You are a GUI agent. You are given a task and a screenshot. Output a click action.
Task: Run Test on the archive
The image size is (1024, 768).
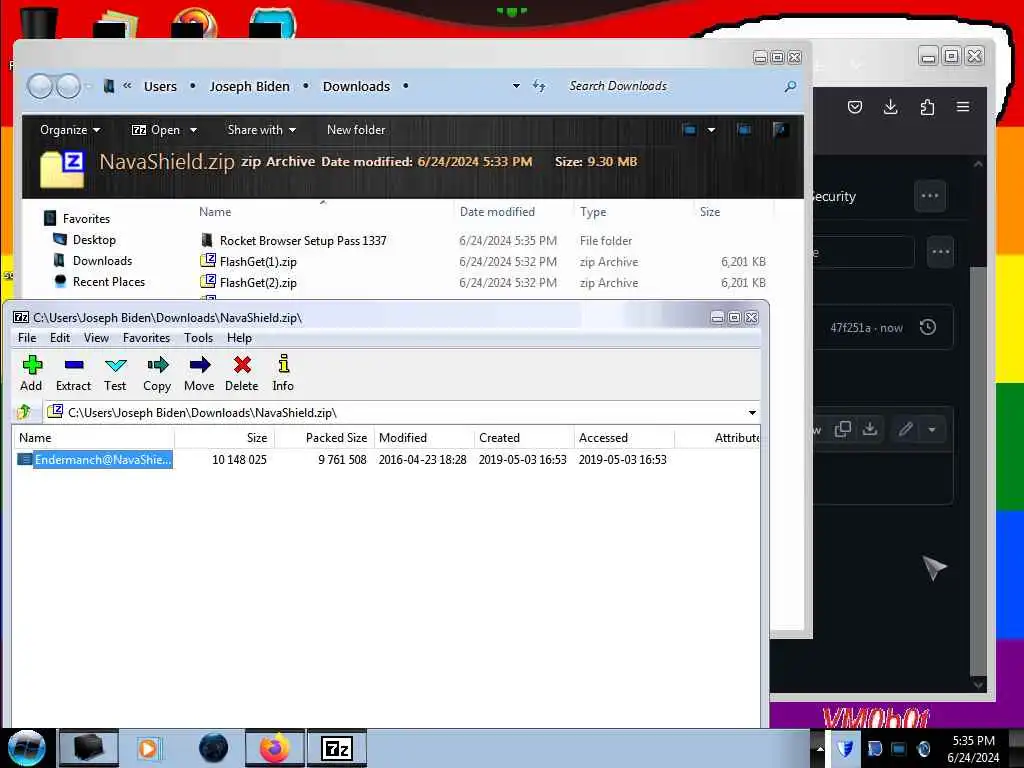tap(115, 374)
